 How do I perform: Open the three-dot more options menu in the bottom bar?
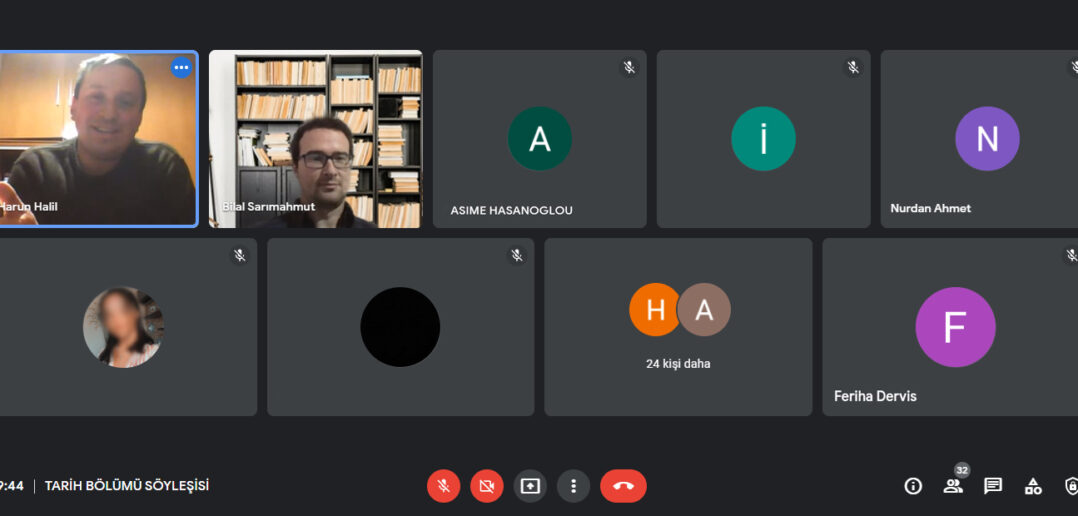[x=573, y=486]
